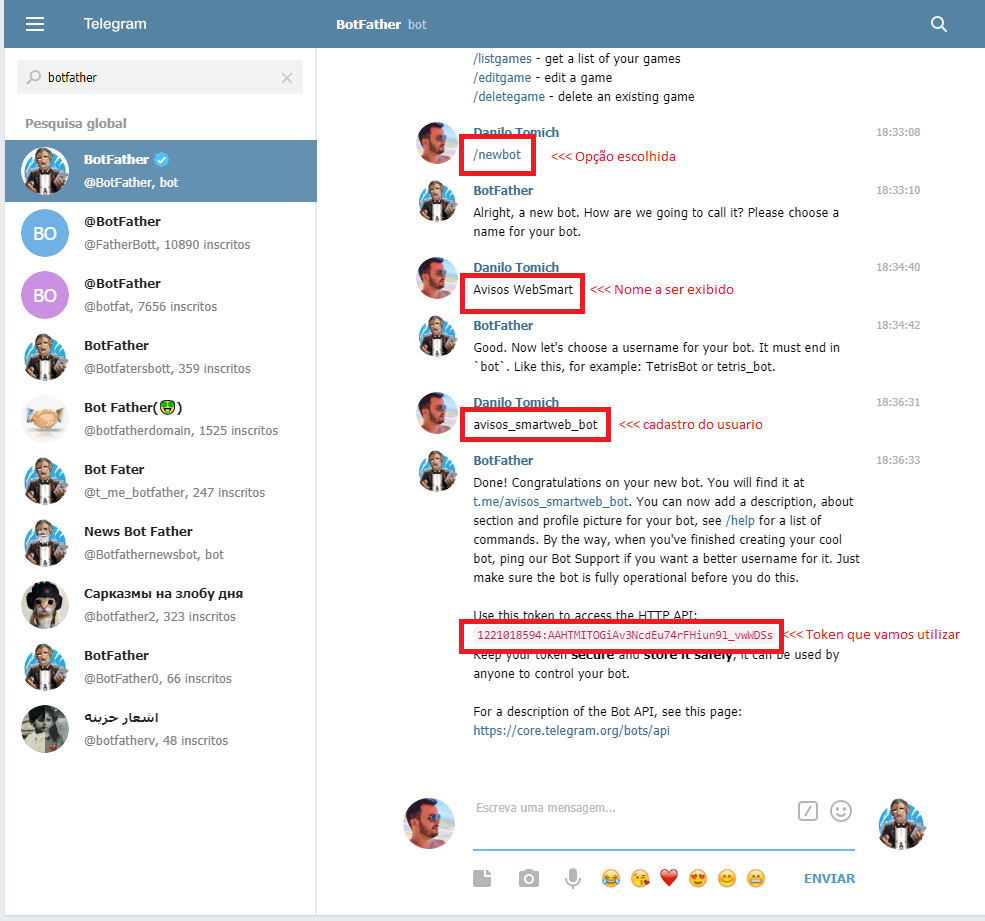Click the bot API token code

click(624, 635)
